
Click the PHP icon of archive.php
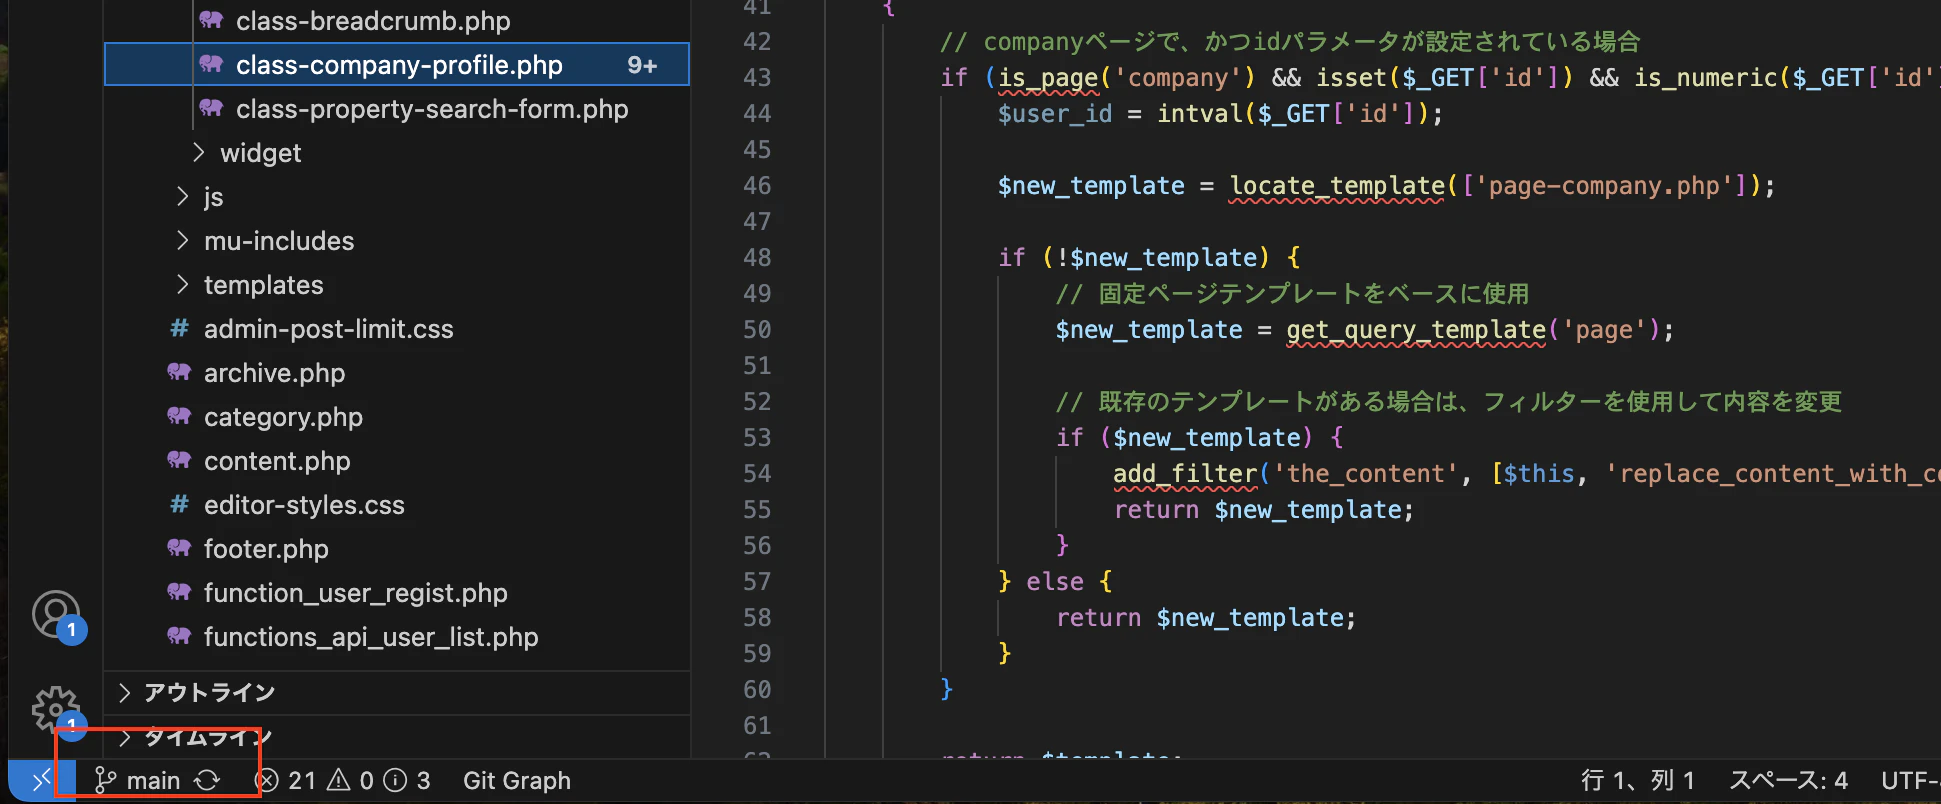179,373
